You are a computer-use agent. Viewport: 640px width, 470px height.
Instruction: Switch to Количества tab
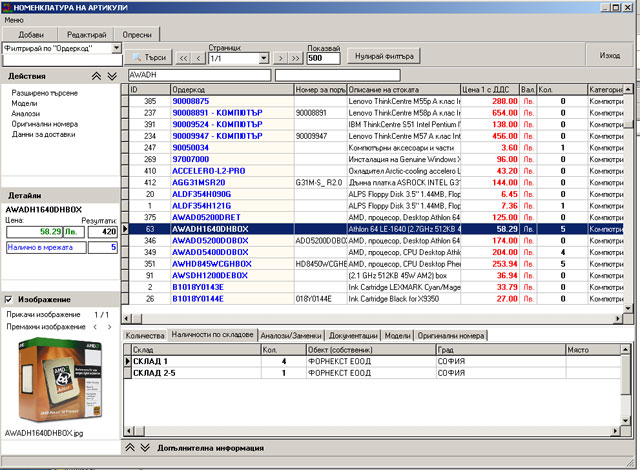[145, 335]
